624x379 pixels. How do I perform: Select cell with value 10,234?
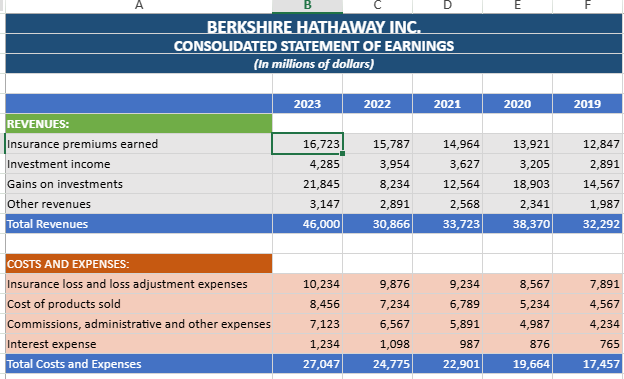click(307, 284)
